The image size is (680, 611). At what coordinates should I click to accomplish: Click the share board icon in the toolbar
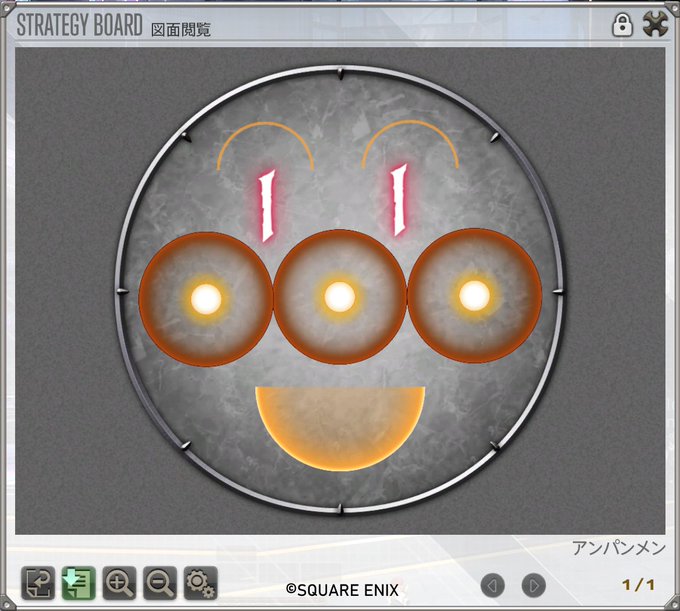38,583
